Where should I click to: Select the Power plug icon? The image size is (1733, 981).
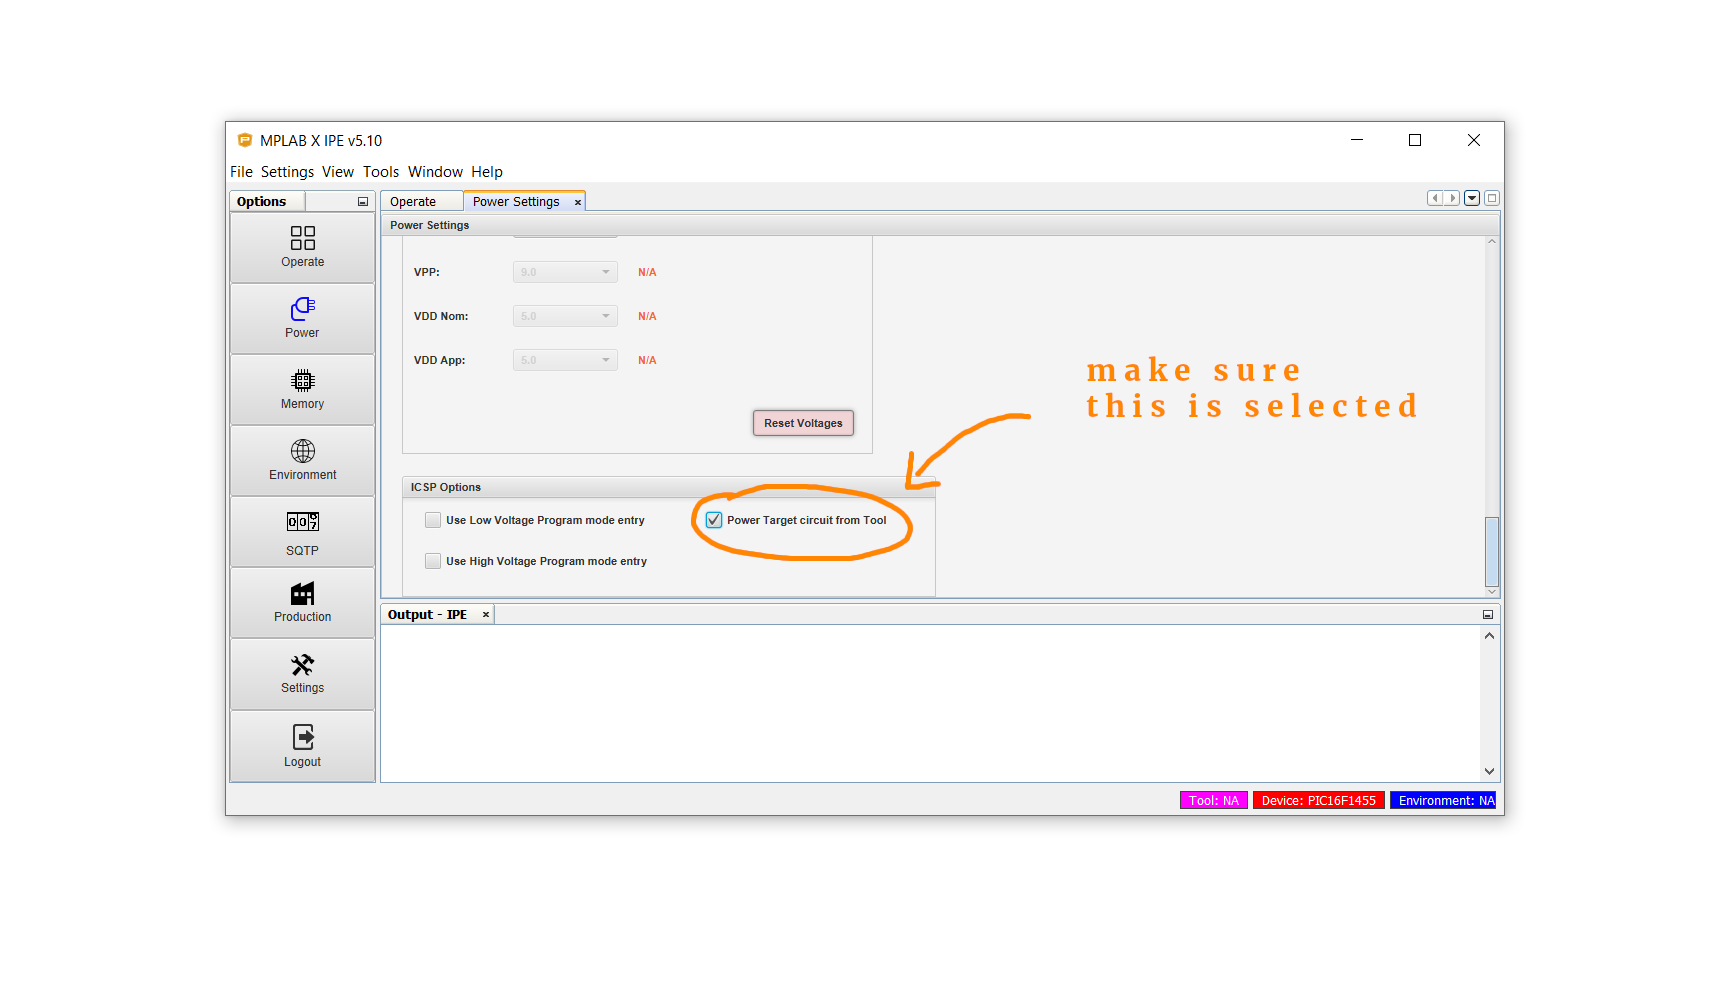point(302,309)
